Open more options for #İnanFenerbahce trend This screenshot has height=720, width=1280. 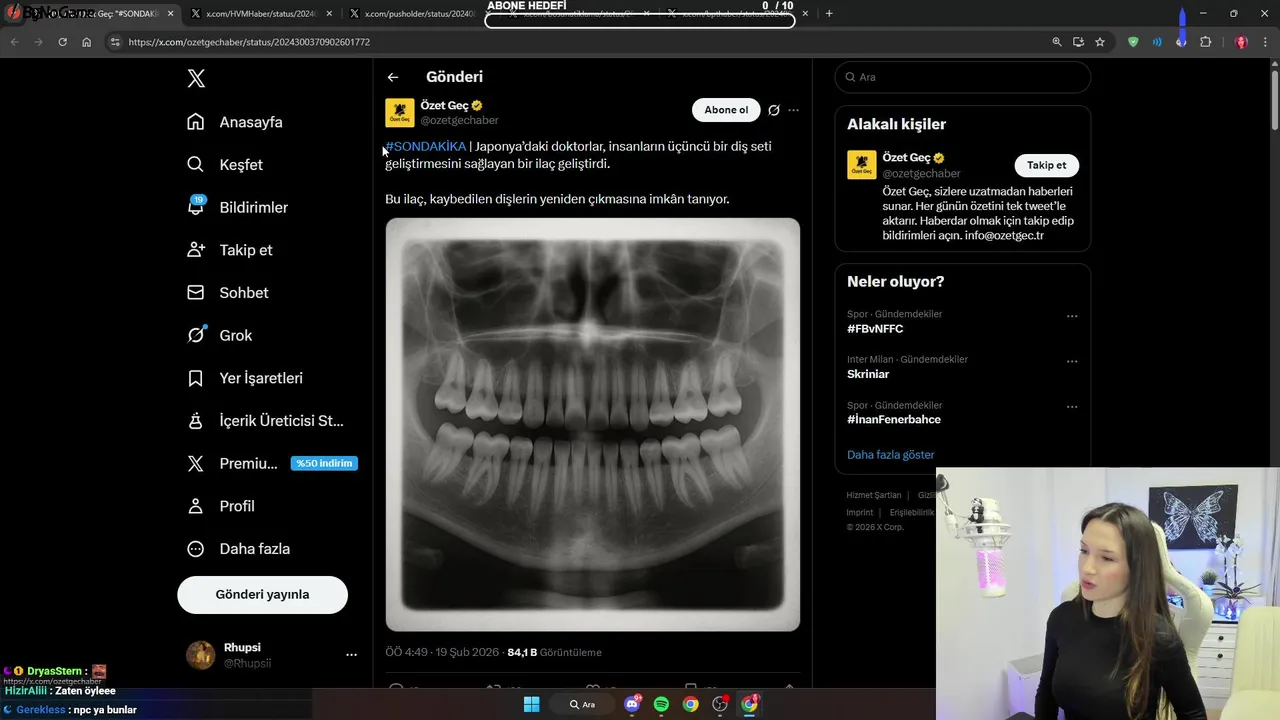click(1072, 407)
